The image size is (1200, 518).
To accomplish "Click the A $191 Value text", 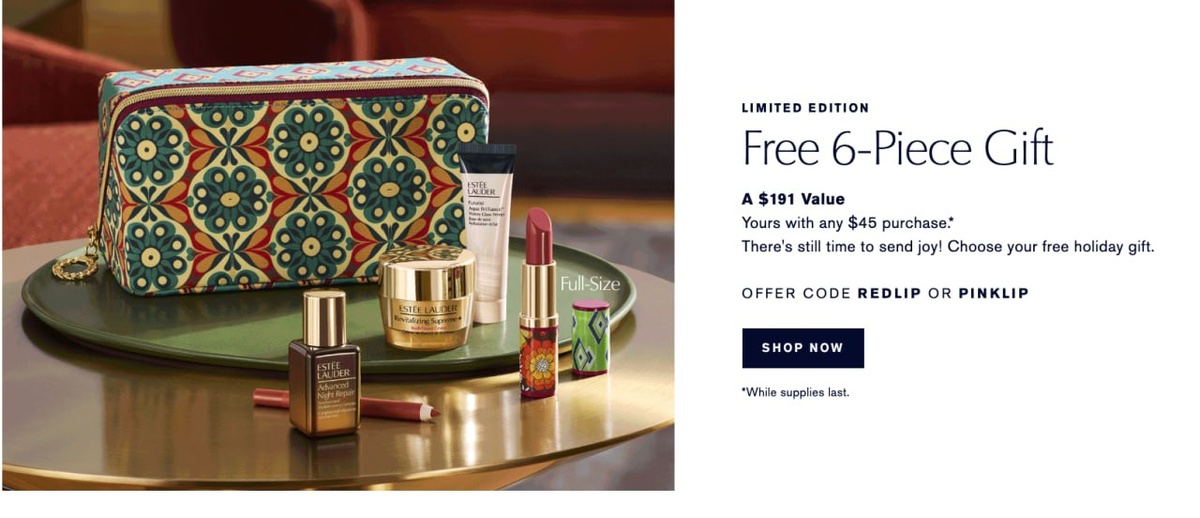I will pos(793,199).
